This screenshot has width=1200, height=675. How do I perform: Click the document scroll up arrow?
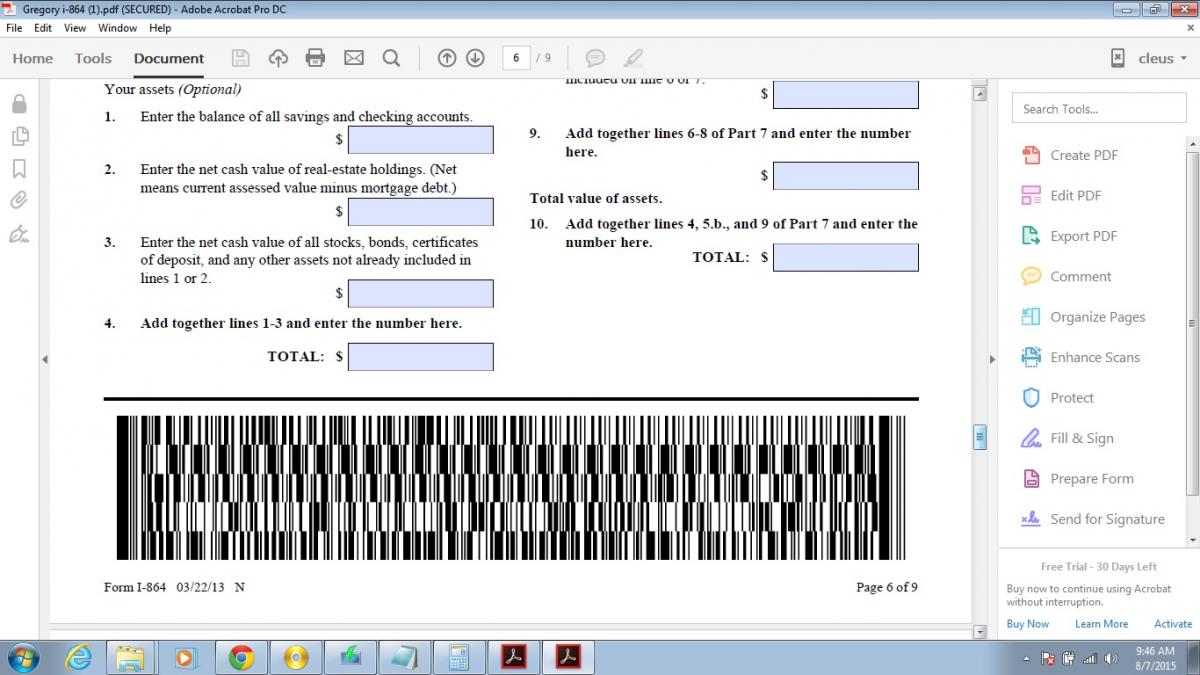pos(980,93)
